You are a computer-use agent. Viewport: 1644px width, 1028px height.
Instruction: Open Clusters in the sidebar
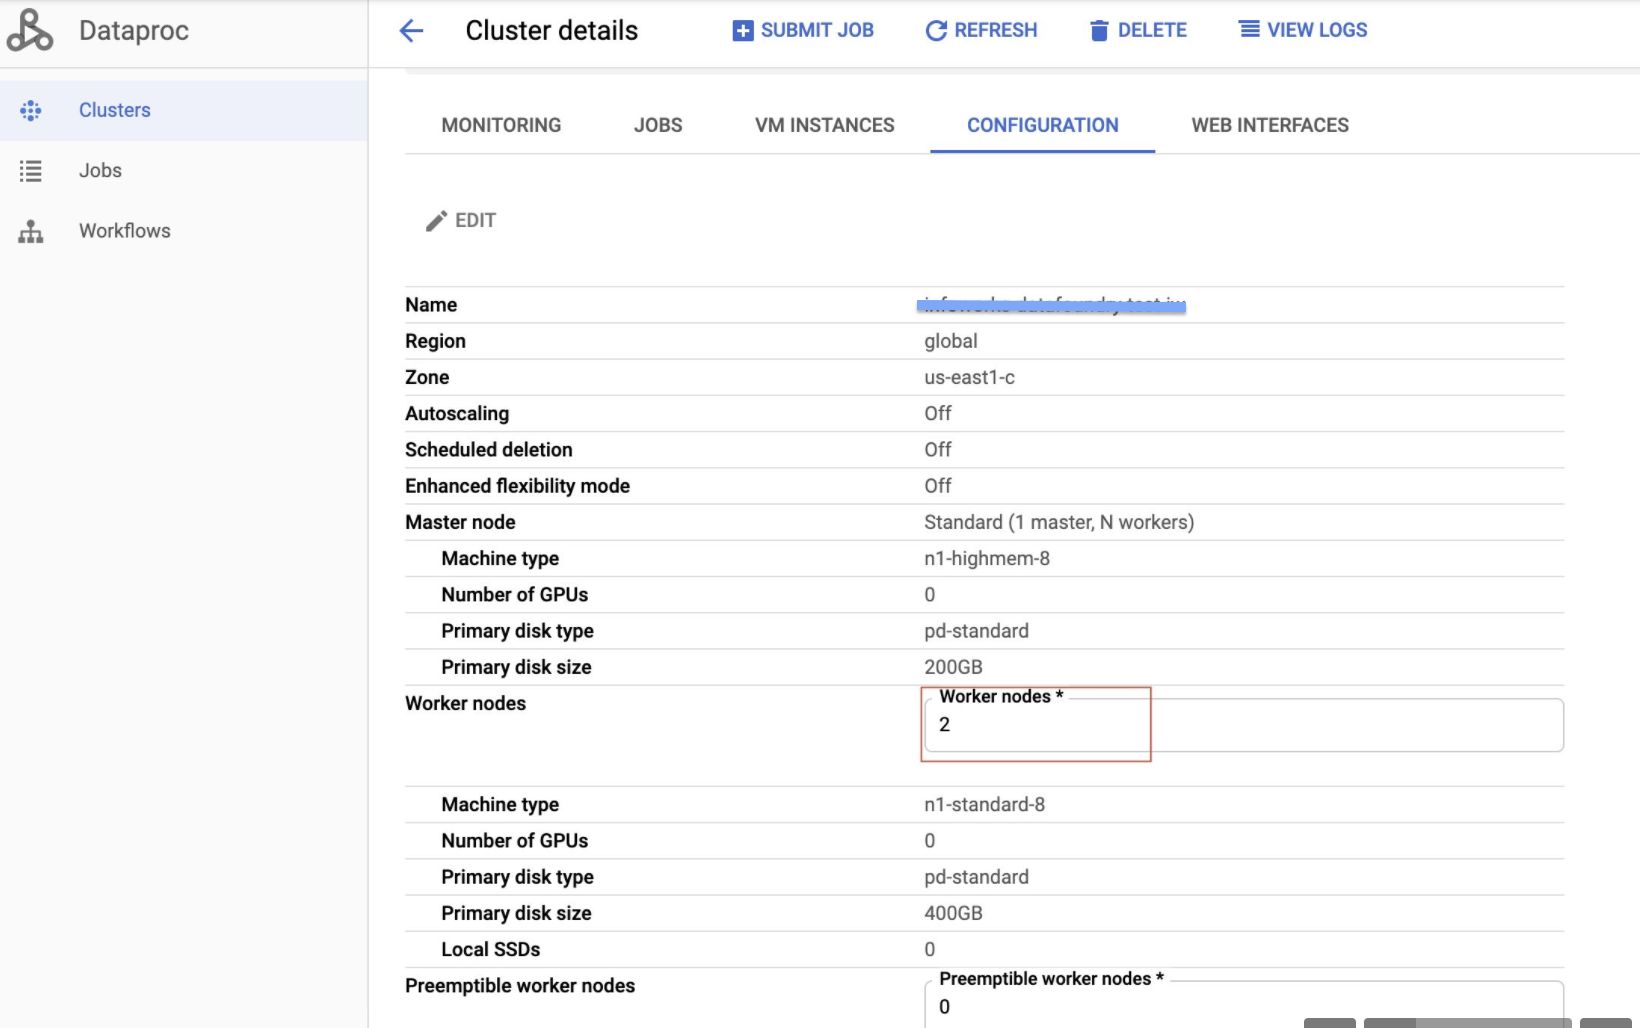(x=184, y=111)
